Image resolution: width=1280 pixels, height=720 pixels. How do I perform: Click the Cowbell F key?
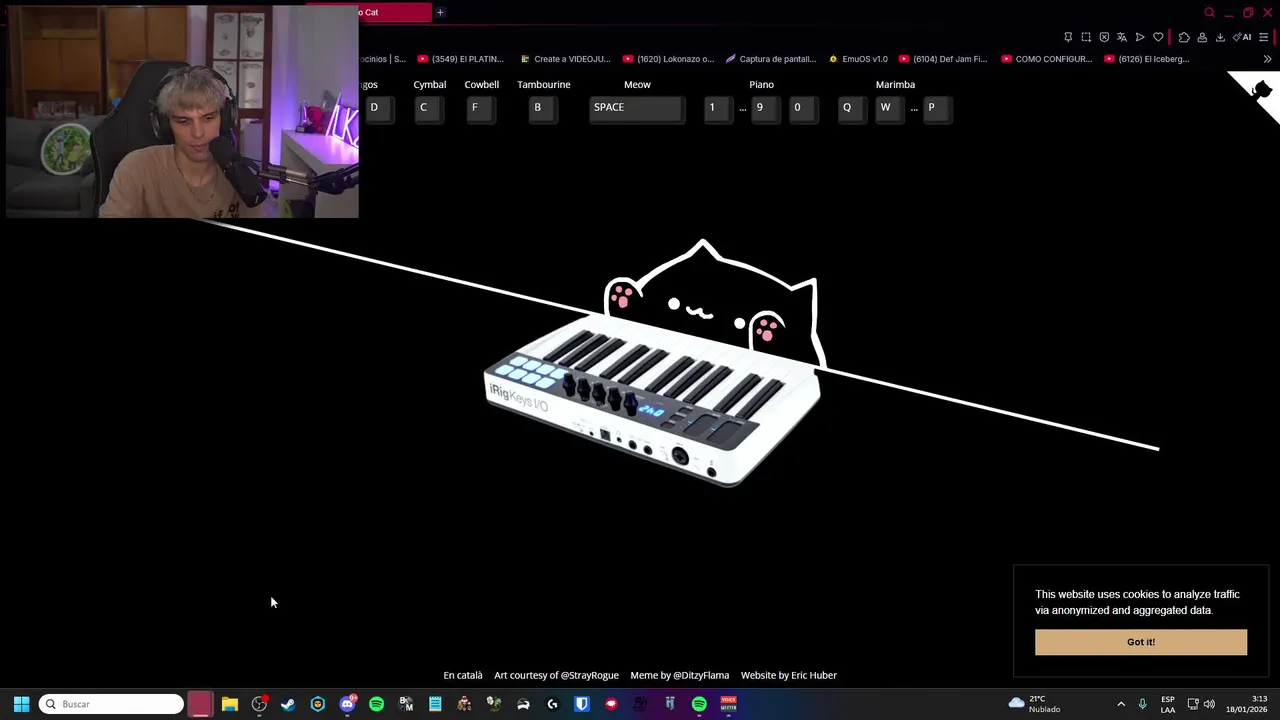click(x=481, y=108)
